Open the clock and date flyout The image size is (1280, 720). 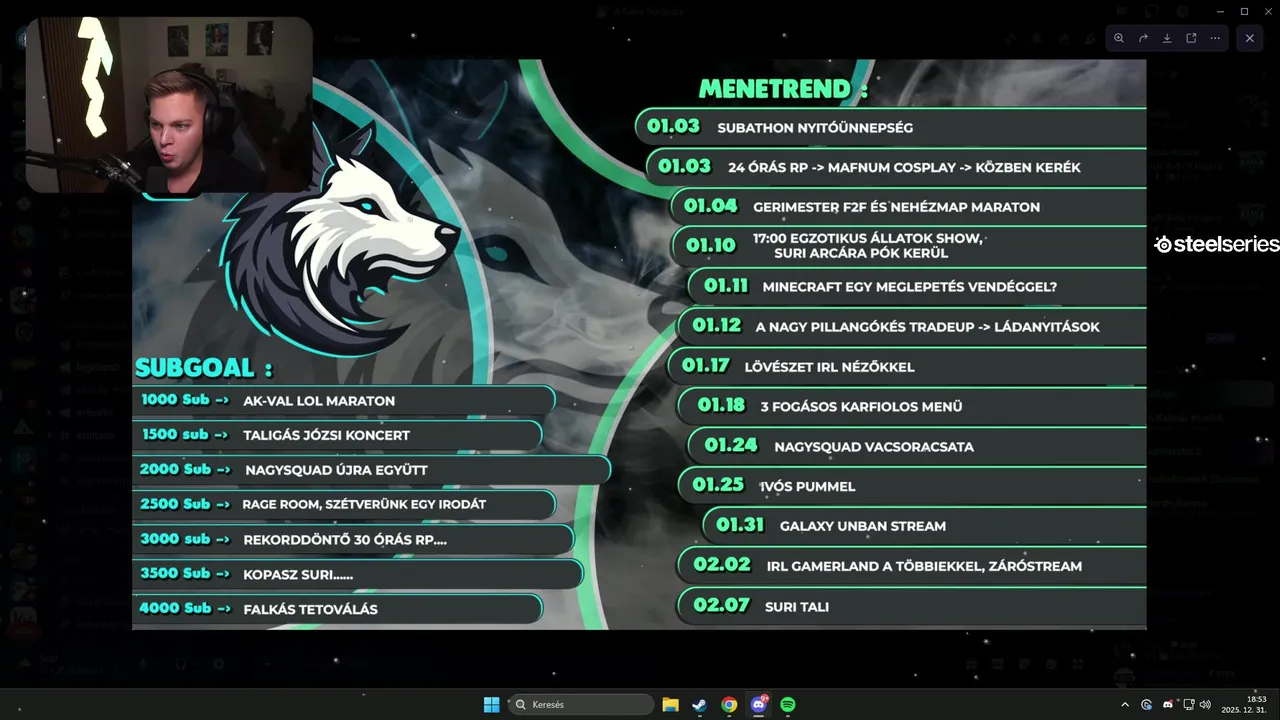(x=1244, y=705)
